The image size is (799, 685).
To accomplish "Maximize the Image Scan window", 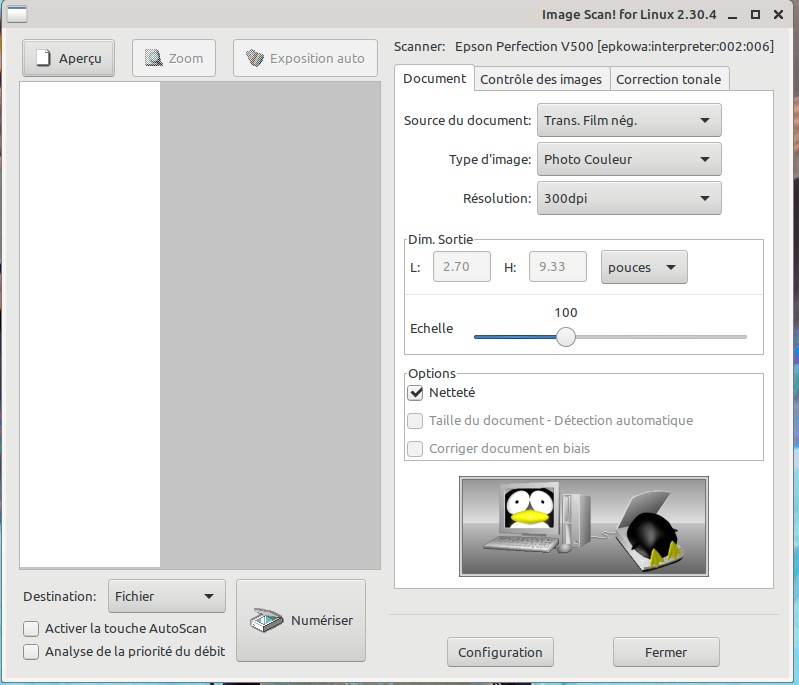I will pos(756,14).
